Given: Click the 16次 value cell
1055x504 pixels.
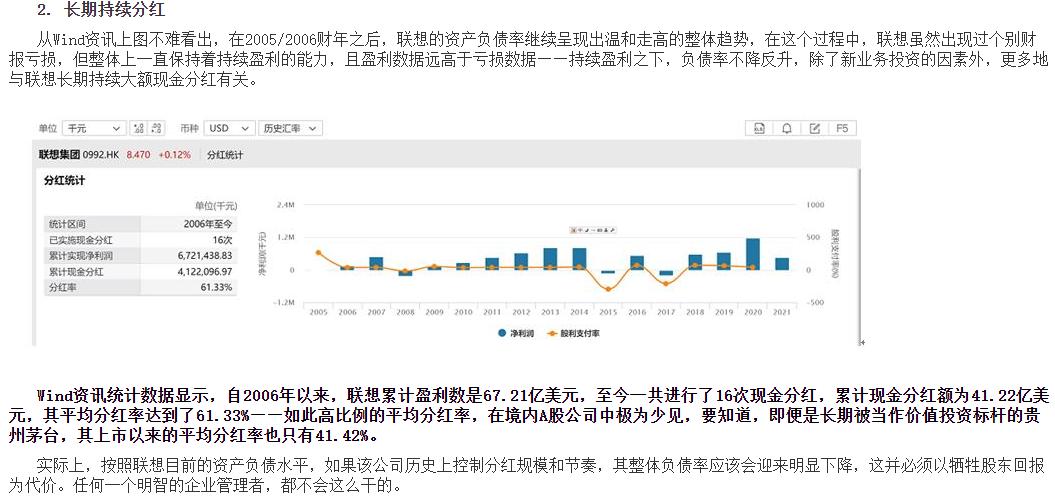Looking at the screenshot, I should pyautogui.click(x=189, y=240).
